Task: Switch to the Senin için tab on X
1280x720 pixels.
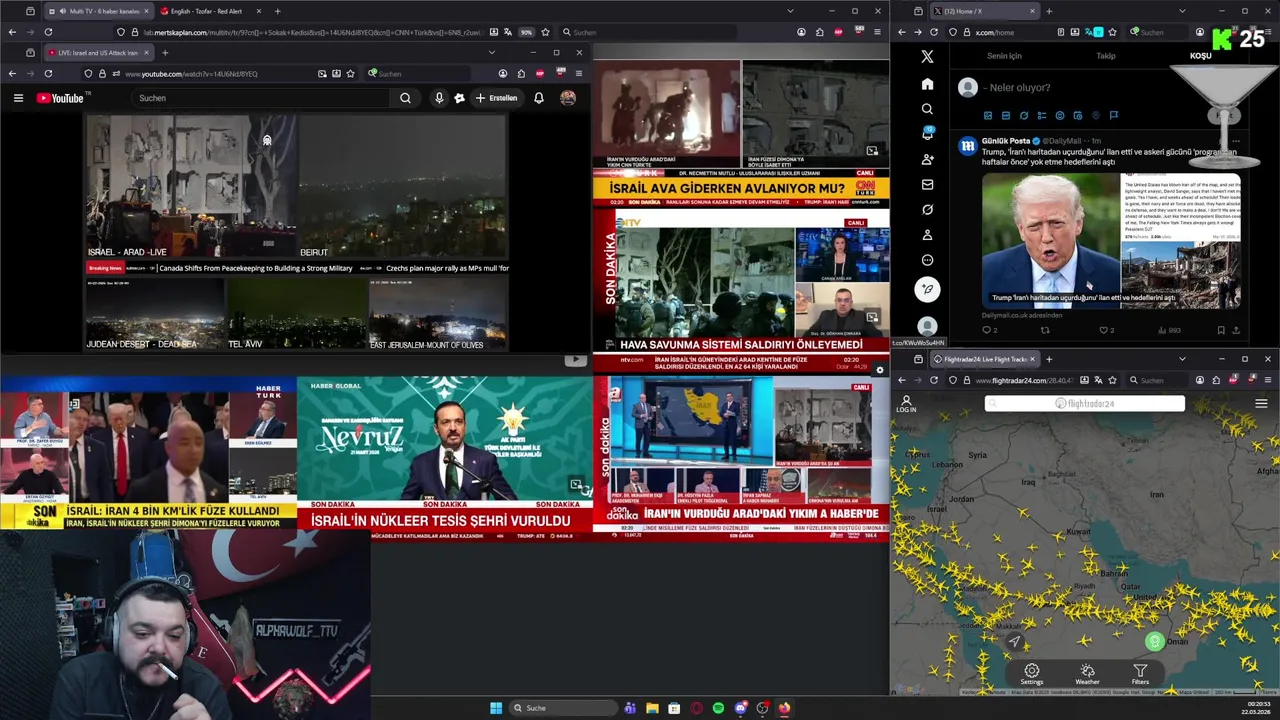Action: 1004,56
